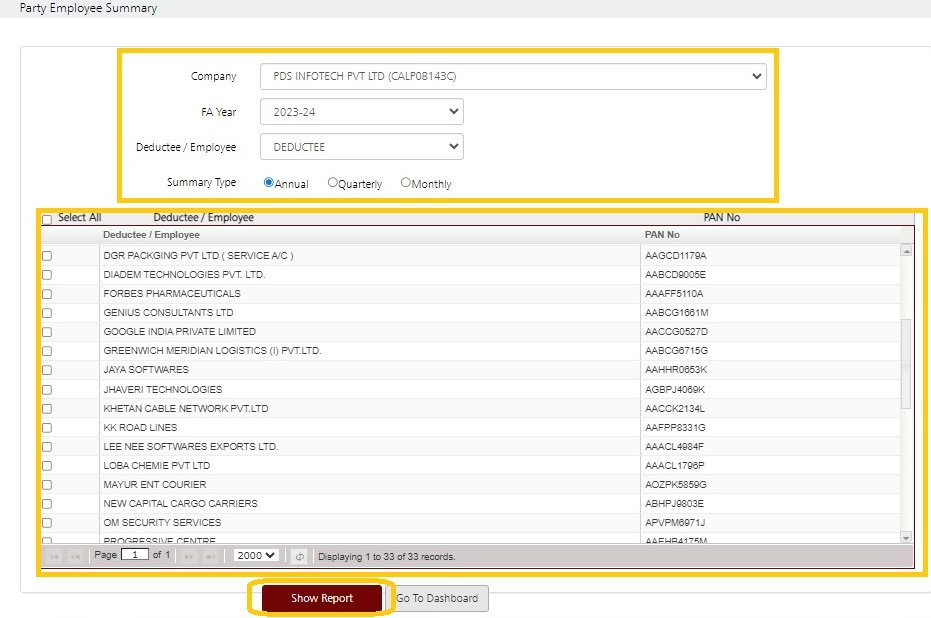Viewport: 931px width, 618px height.
Task: Jump to the first page of records
Action: (x=55, y=556)
